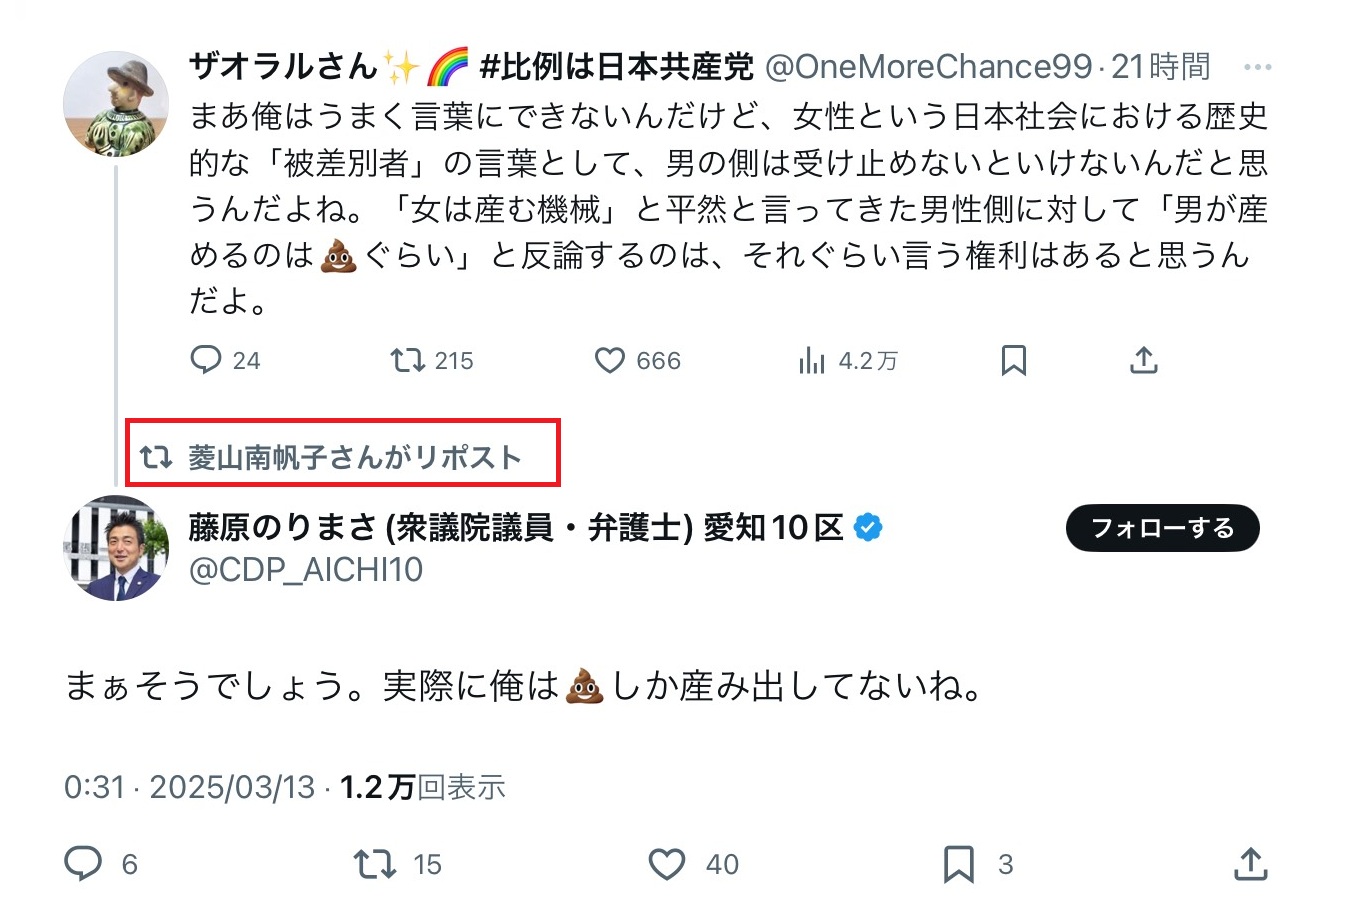The width and height of the screenshot is (1354, 909).
Task: Open the @CDP_AICHI10 handle link
Action: click(x=306, y=570)
